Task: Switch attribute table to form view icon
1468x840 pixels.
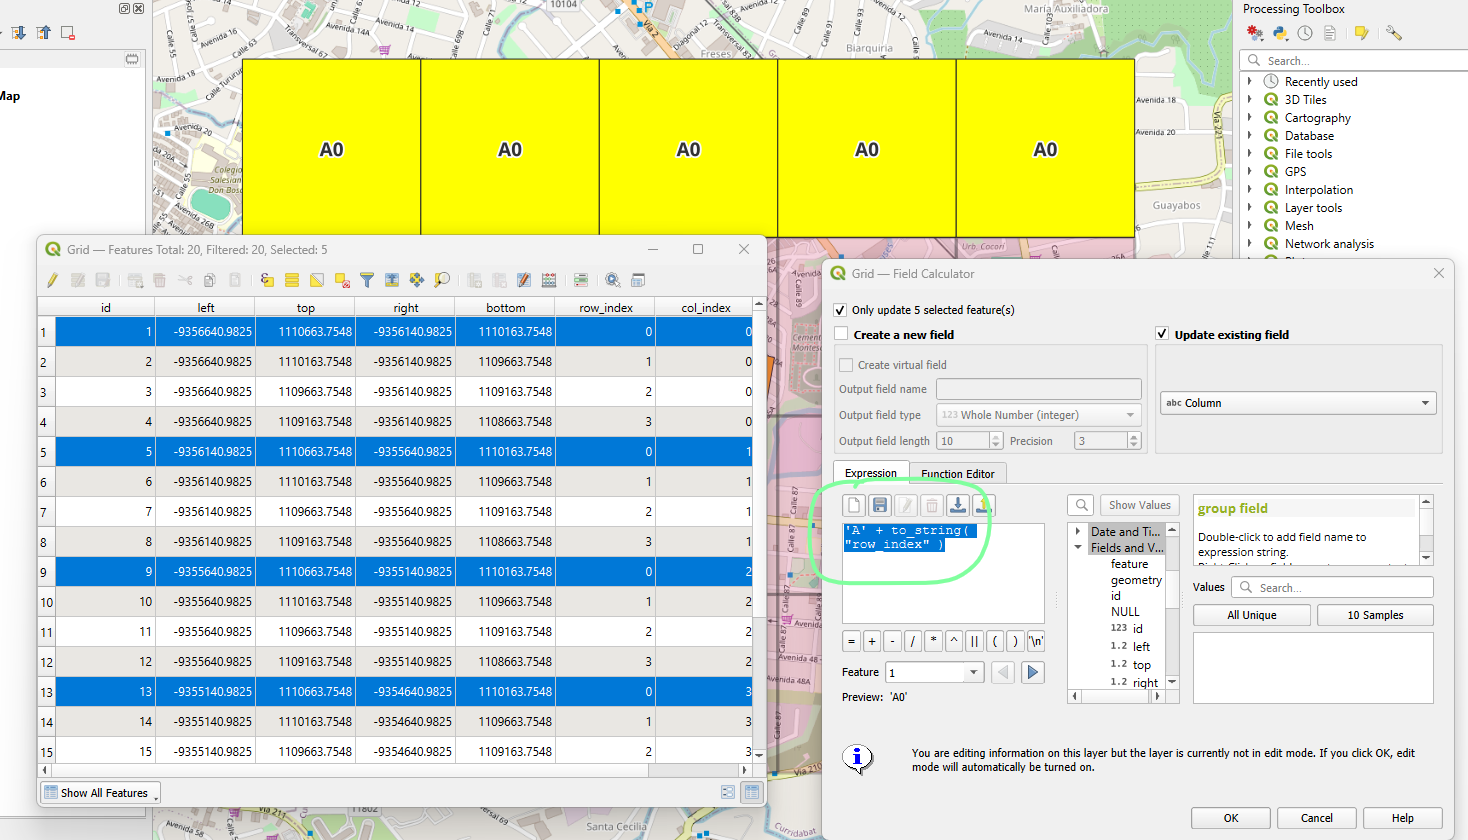Action: click(x=728, y=792)
